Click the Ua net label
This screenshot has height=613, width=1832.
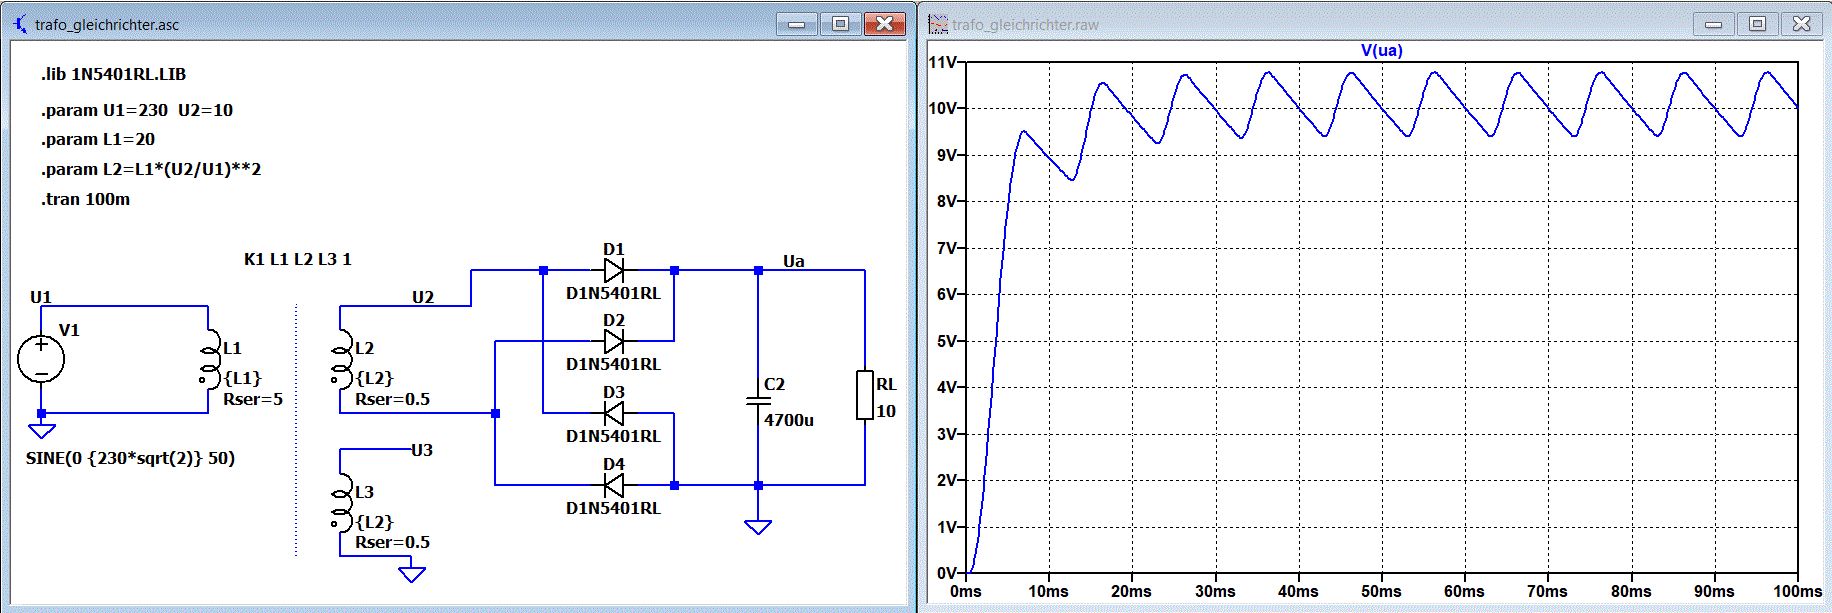[793, 261]
